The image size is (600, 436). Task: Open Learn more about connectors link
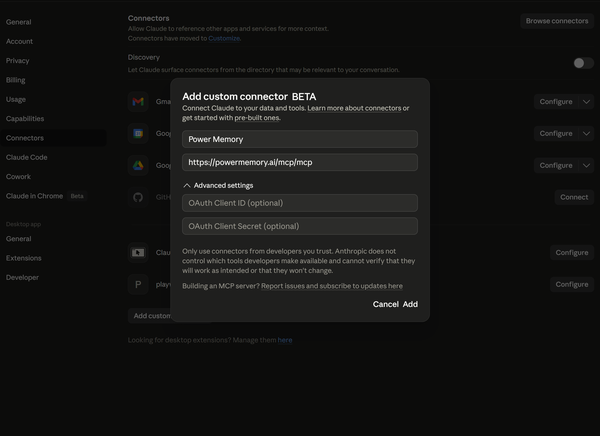coord(354,108)
